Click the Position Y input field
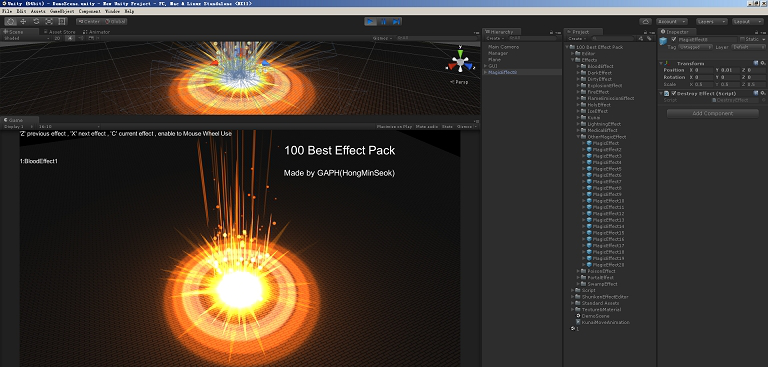 pyautogui.click(x=730, y=70)
